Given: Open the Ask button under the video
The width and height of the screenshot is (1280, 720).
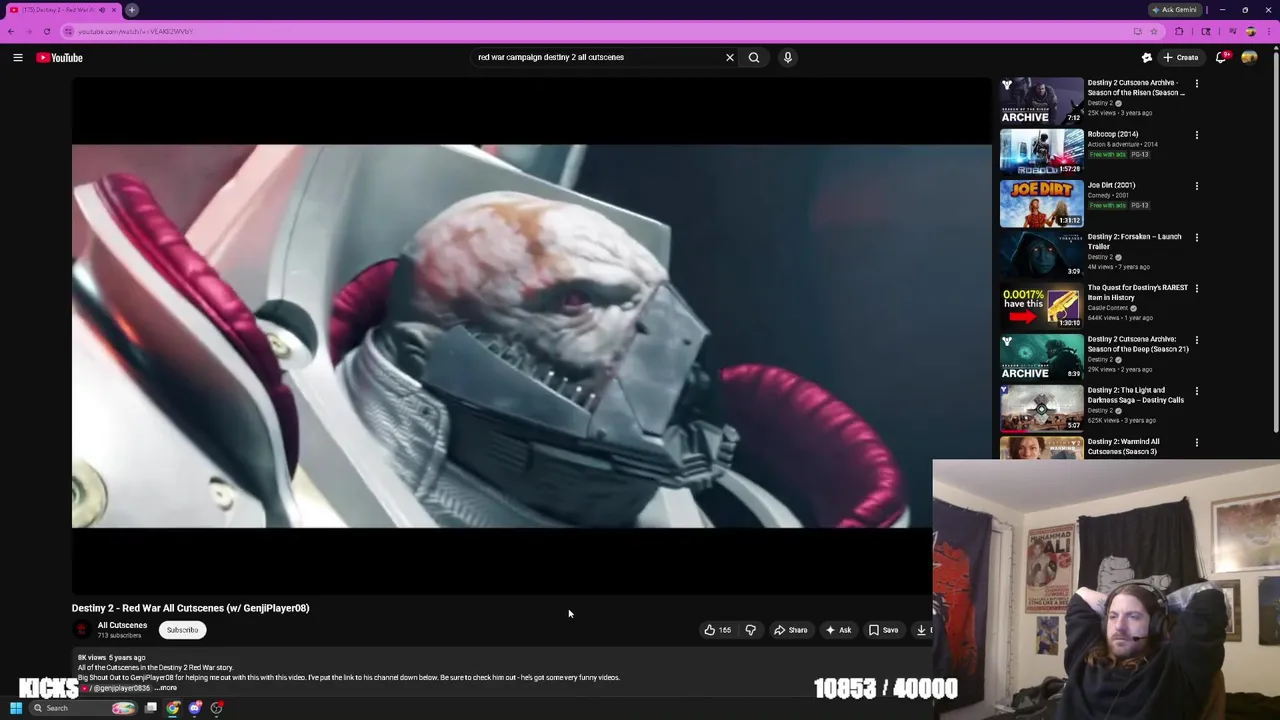Looking at the screenshot, I should click(x=839, y=630).
